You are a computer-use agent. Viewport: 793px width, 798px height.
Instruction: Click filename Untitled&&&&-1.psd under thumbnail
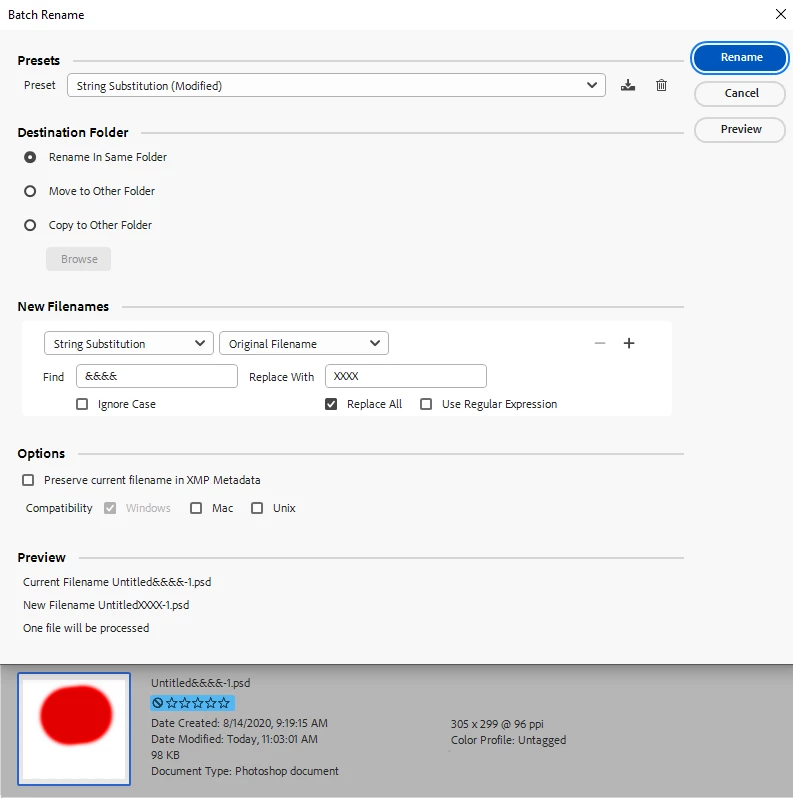(x=201, y=683)
